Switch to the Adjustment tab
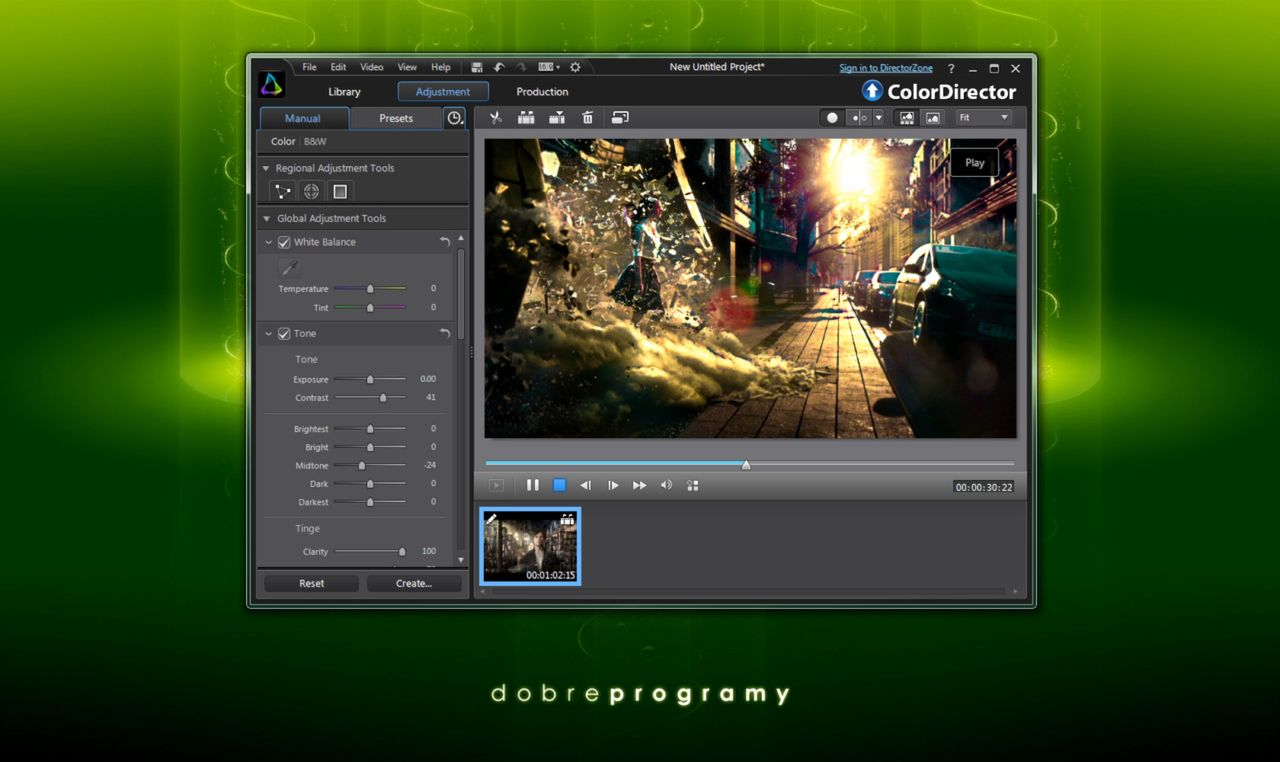Viewport: 1280px width, 762px height. [443, 92]
